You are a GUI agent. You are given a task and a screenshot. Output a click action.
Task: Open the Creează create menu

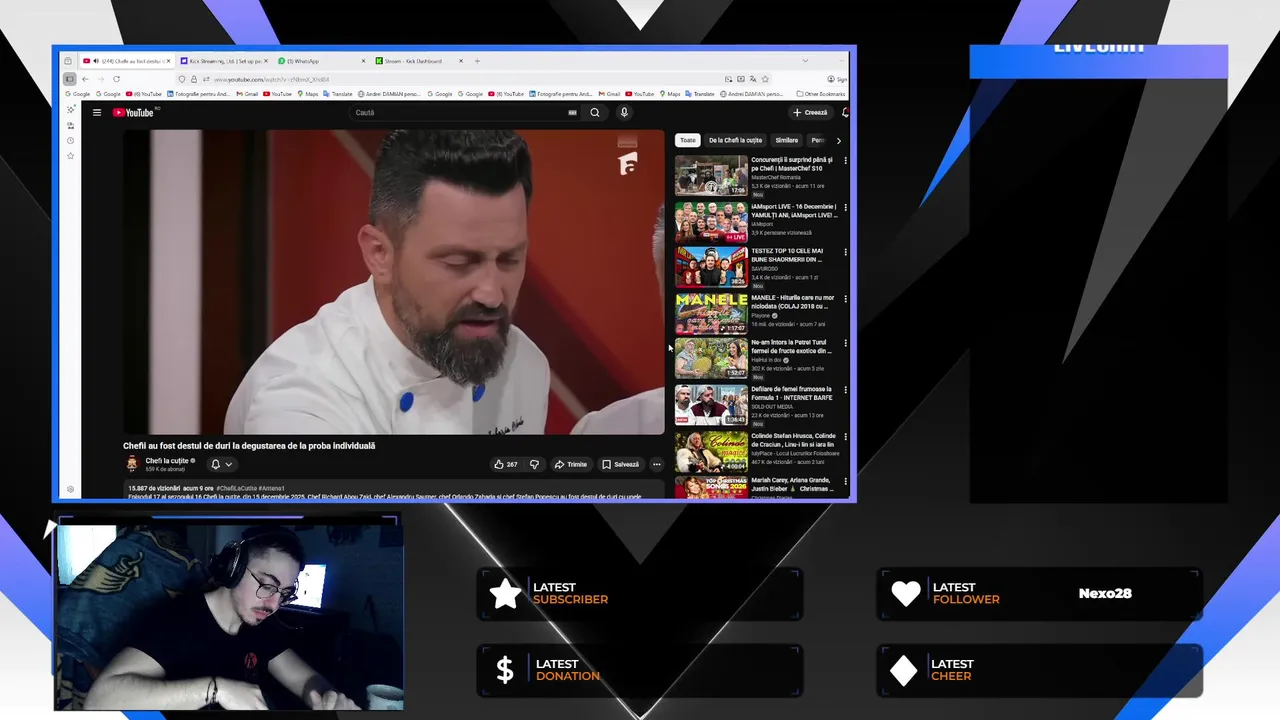pyautogui.click(x=810, y=113)
